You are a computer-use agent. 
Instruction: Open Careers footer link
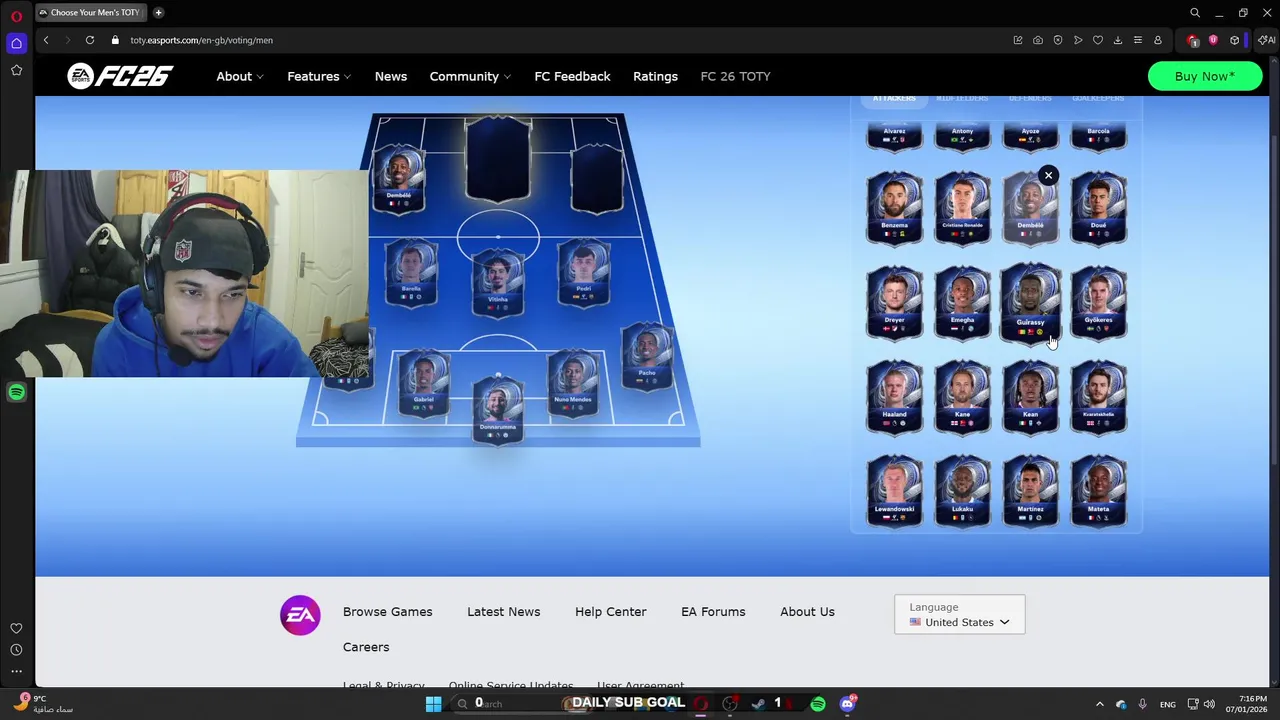(366, 647)
